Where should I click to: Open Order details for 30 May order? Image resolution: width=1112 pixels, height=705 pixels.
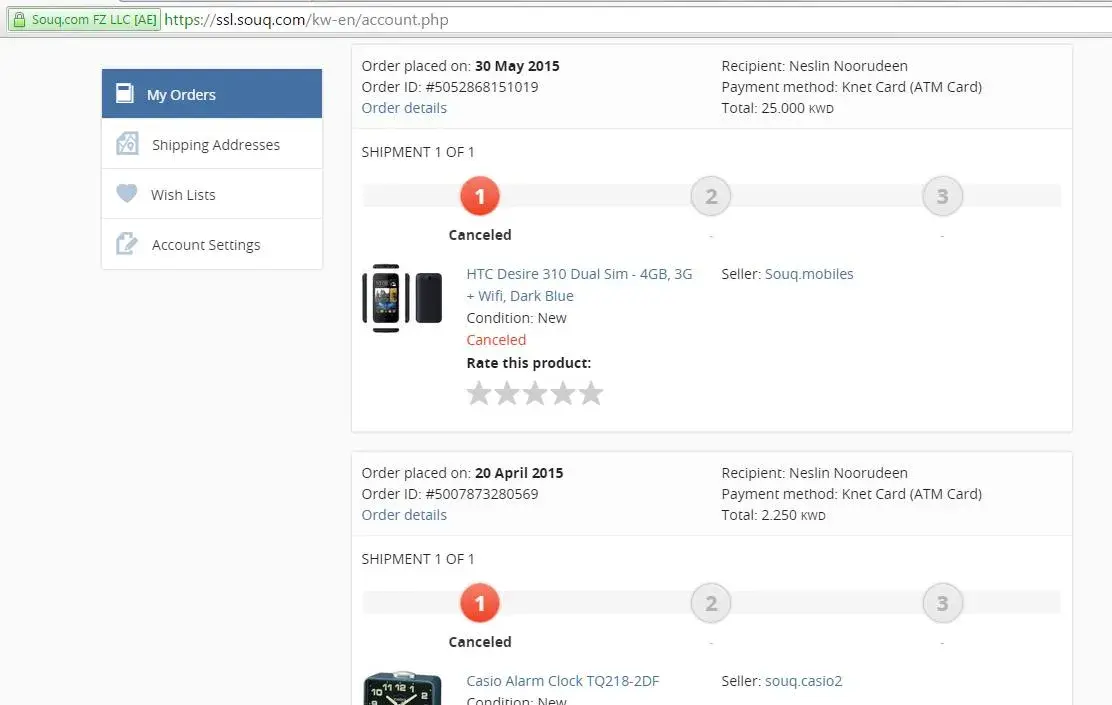click(x=404, y=108)
